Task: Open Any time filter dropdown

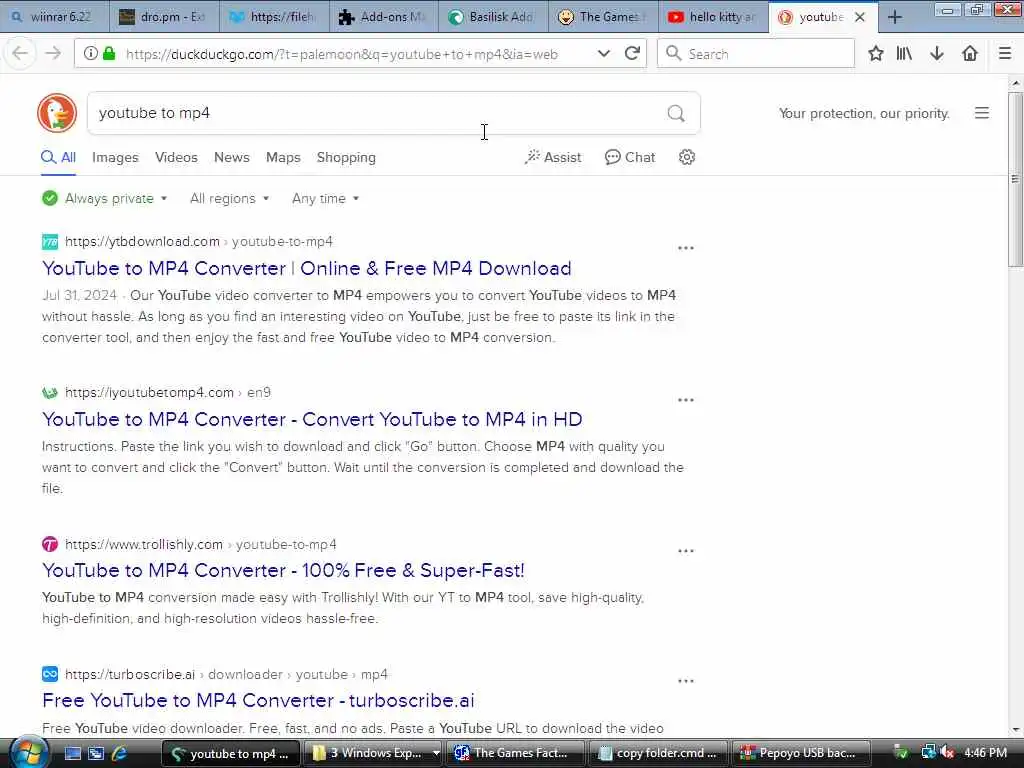Action: pyautogui.click(x=325, y=199)
